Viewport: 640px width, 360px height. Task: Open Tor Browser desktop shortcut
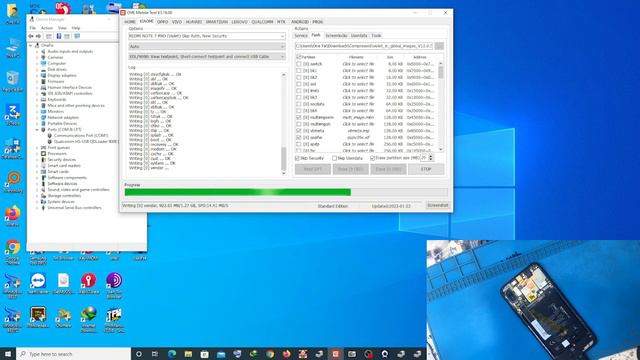tap(114, 285)
